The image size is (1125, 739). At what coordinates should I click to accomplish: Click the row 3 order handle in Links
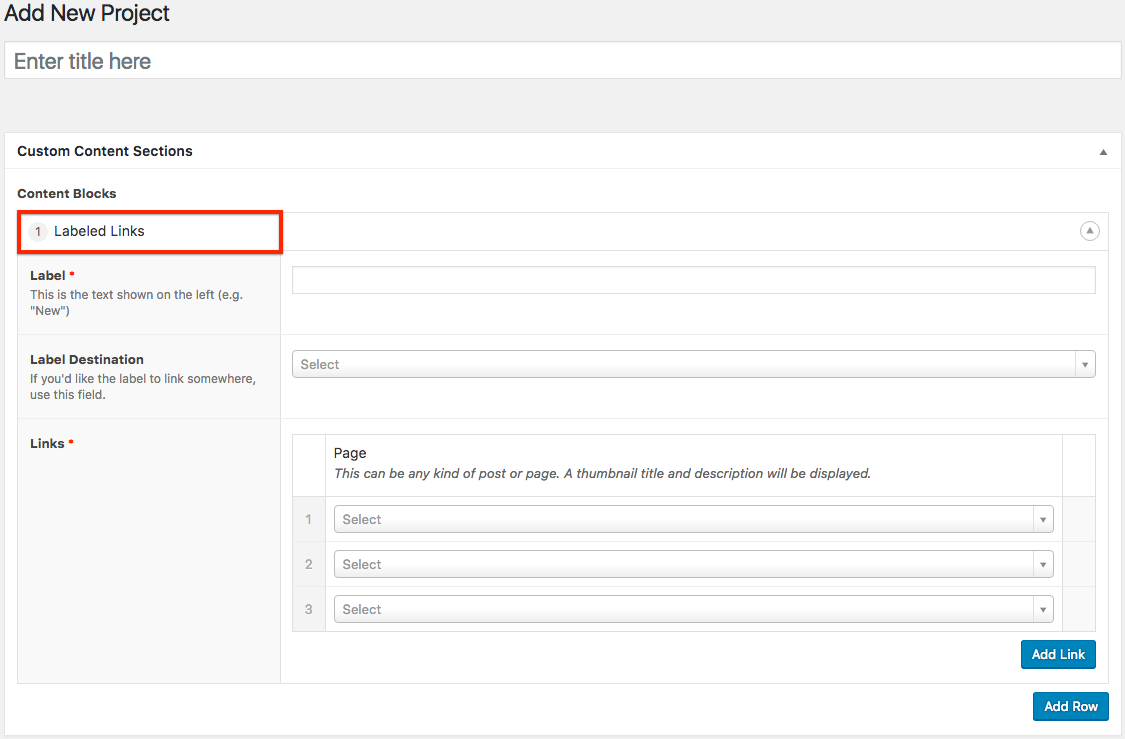click(309, 609)
